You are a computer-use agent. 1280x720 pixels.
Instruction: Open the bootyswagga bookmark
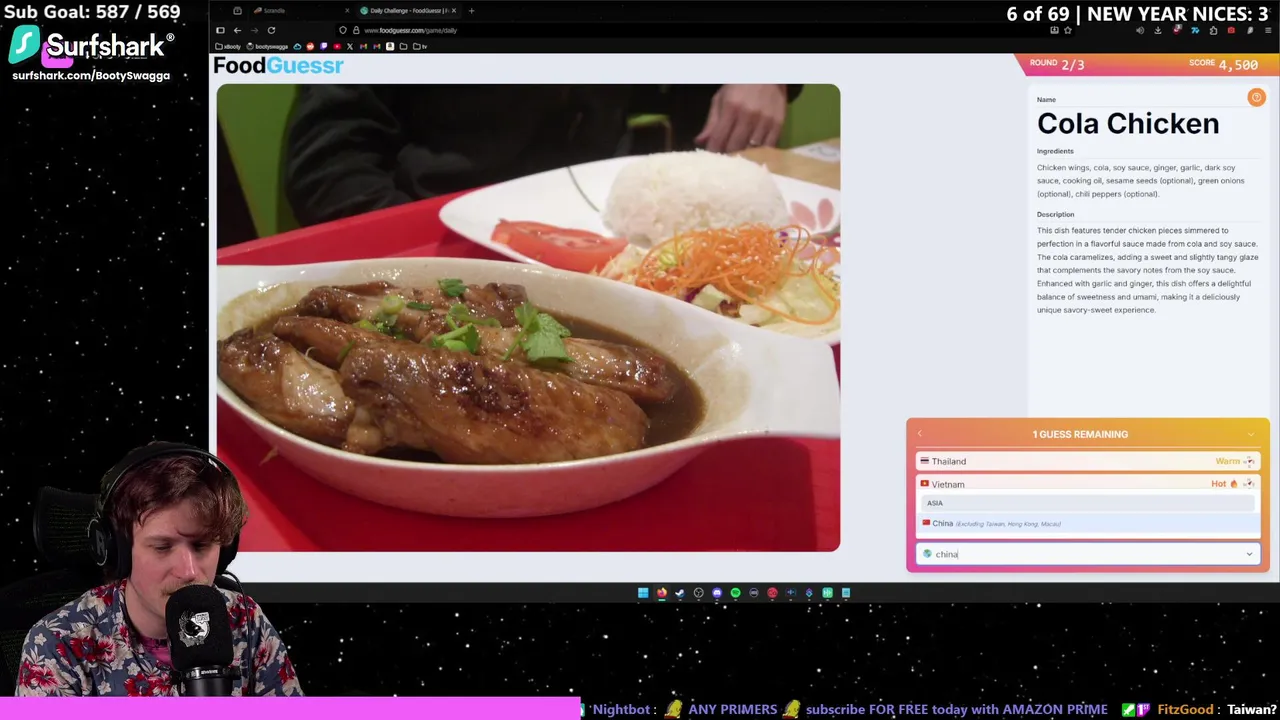click(268, 46)
